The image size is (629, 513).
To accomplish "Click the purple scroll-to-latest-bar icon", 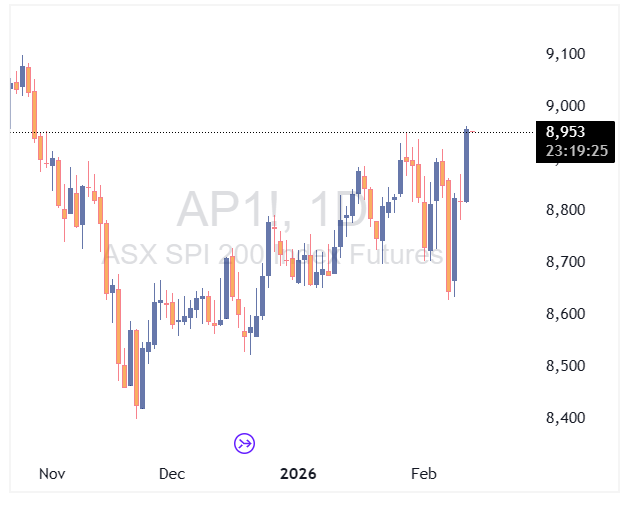I will coord(245,443).
